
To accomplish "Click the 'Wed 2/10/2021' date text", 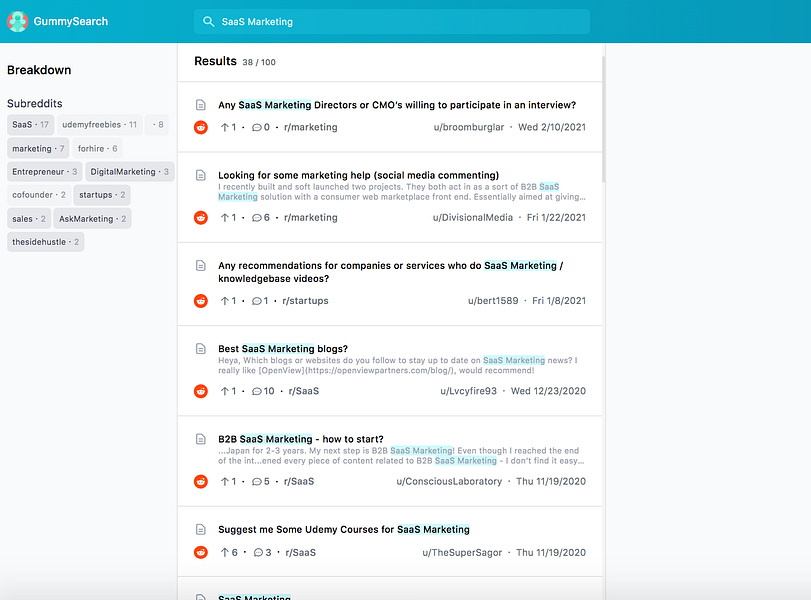I will [552, 127].
